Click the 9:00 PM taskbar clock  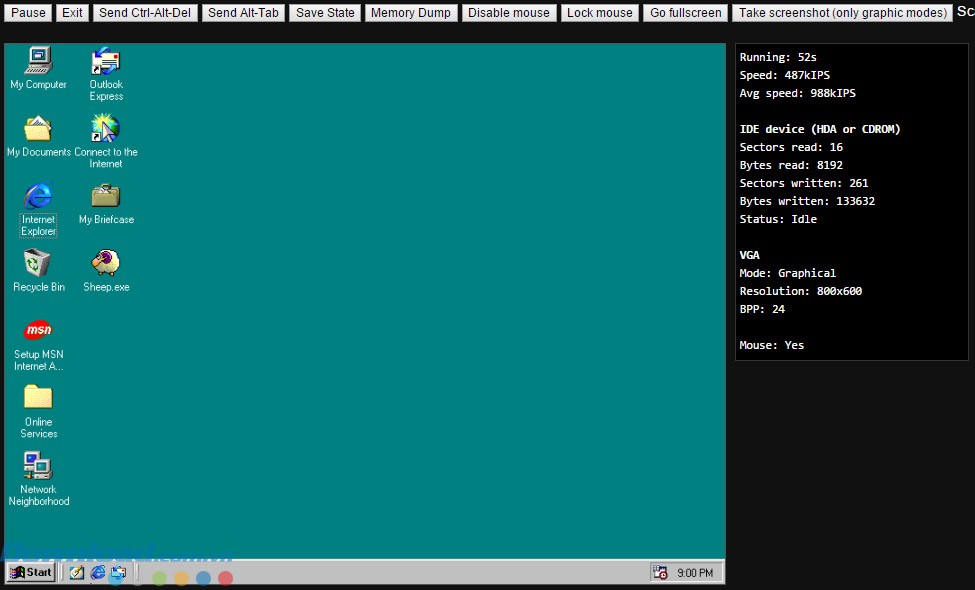pos(694,572)
